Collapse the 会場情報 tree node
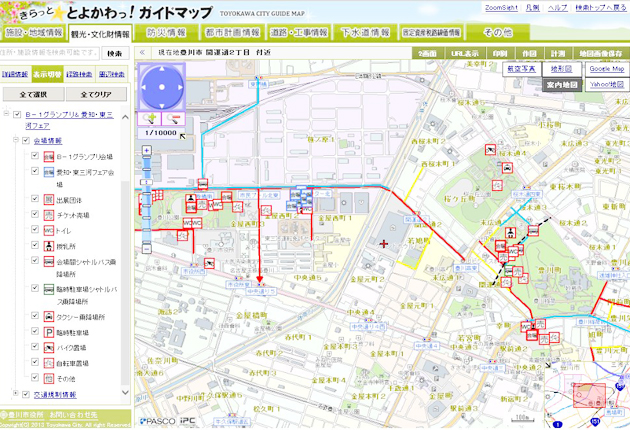 24,141
